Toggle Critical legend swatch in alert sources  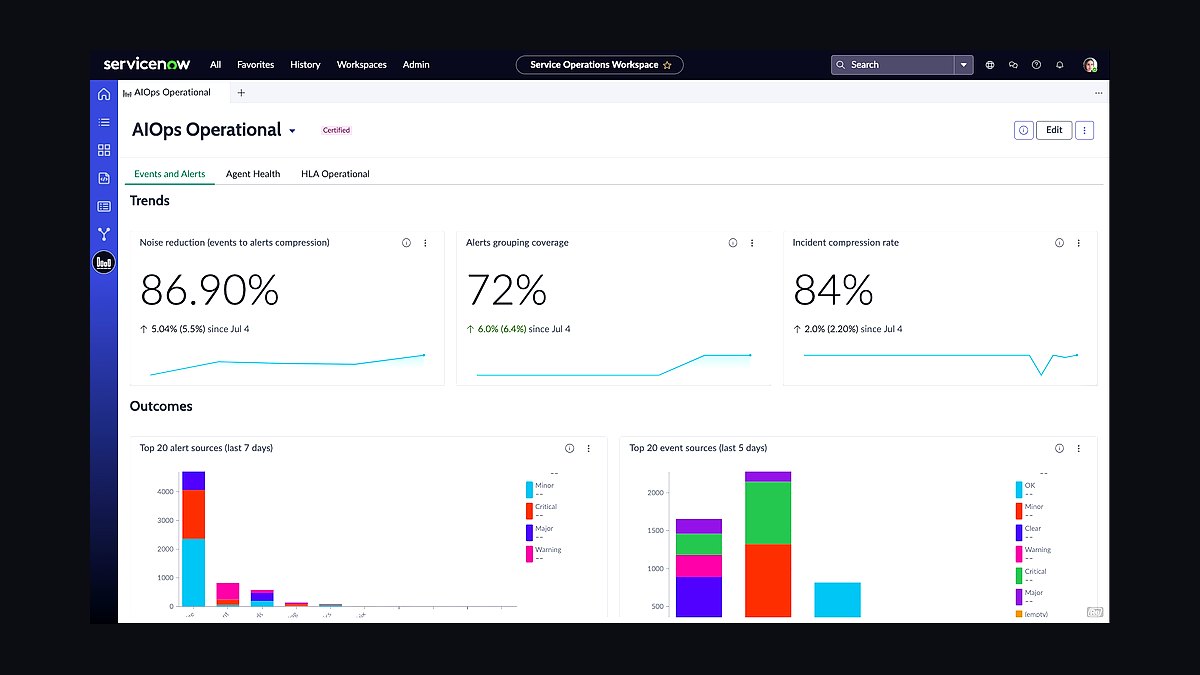(x=529, y=511)
